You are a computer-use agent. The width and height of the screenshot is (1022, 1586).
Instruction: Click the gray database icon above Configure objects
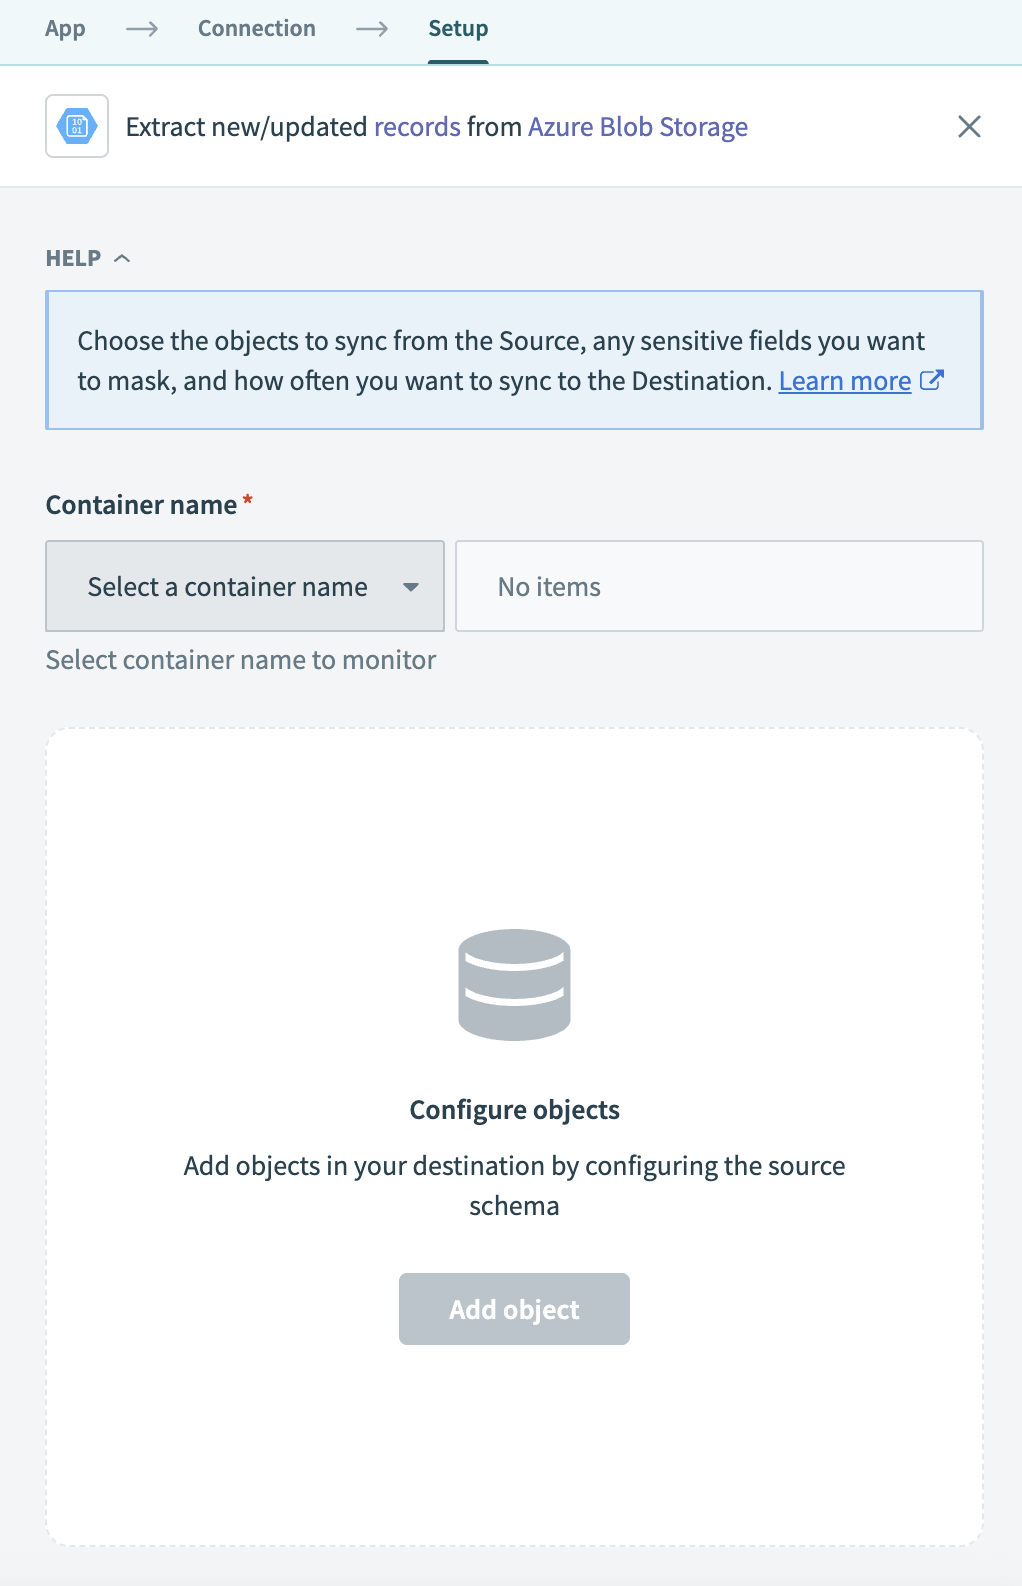pos(514,985)
